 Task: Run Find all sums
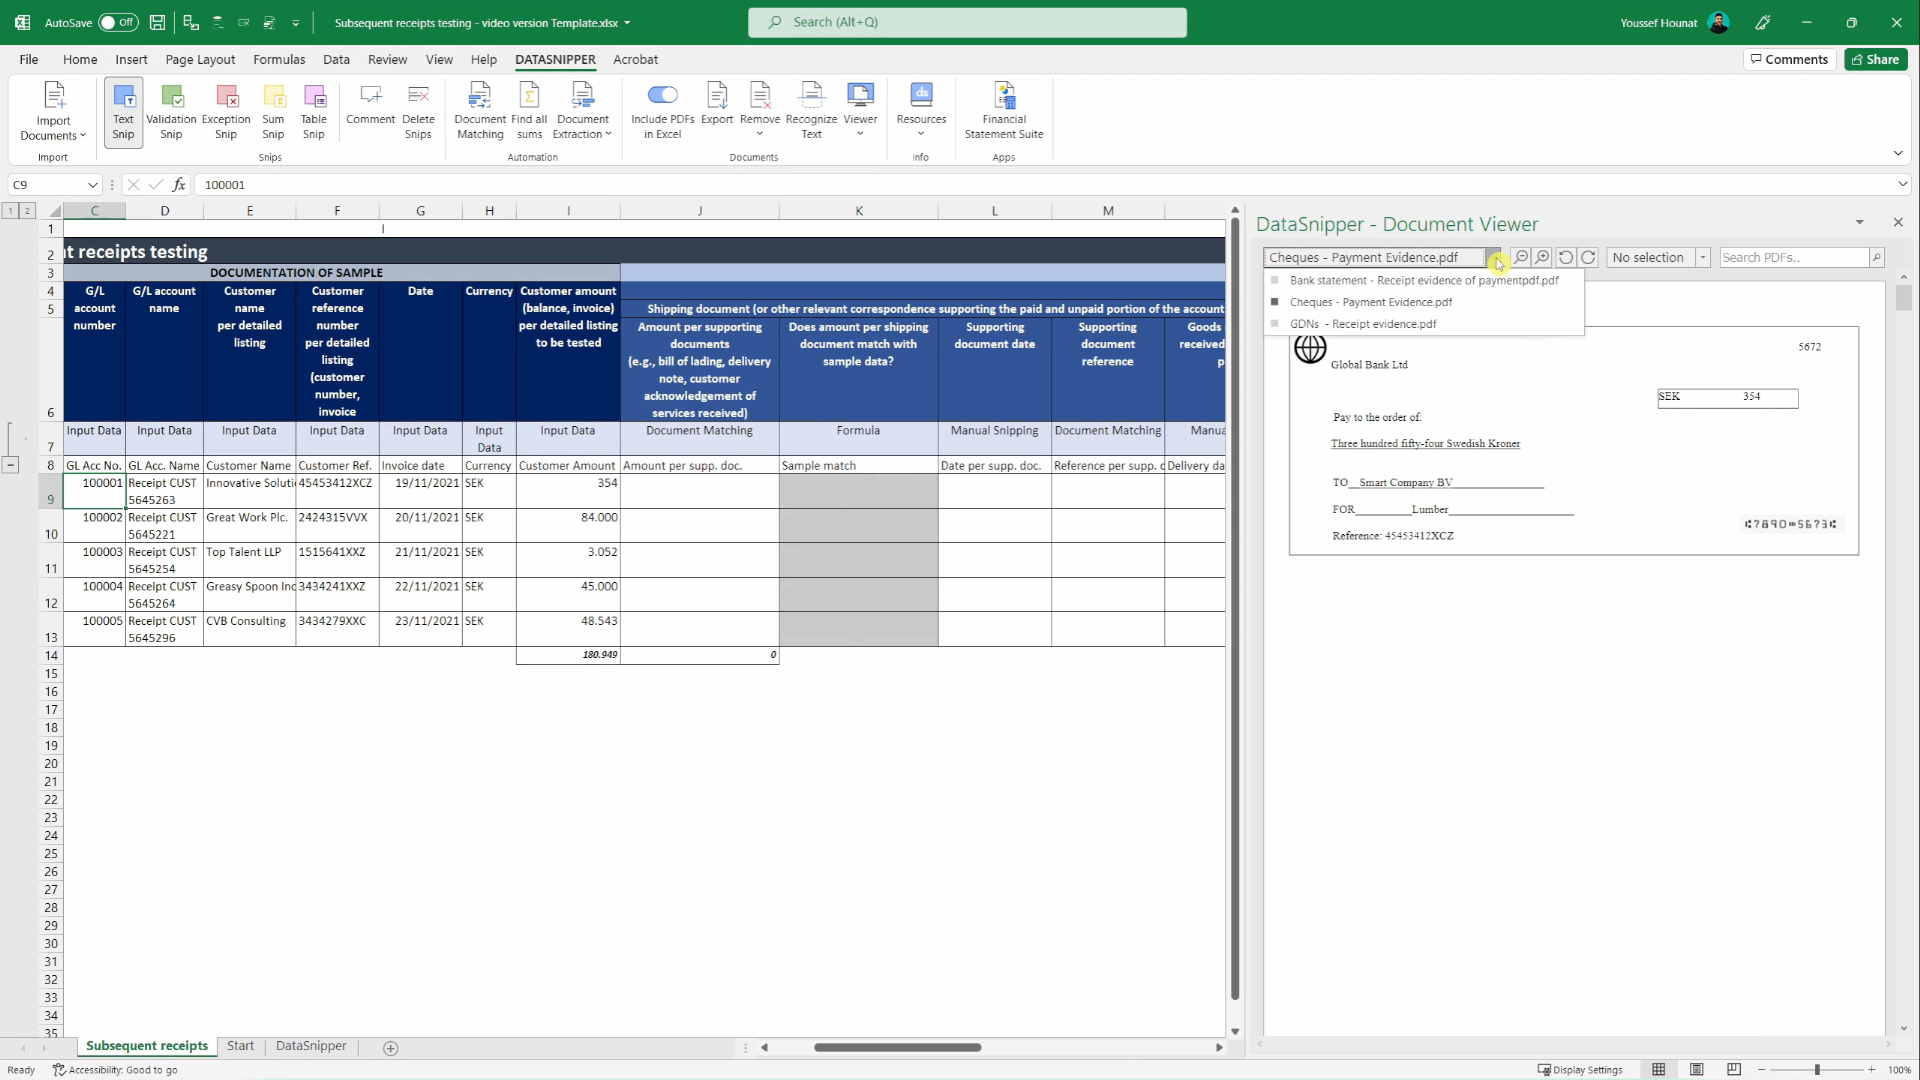[529, 110]
